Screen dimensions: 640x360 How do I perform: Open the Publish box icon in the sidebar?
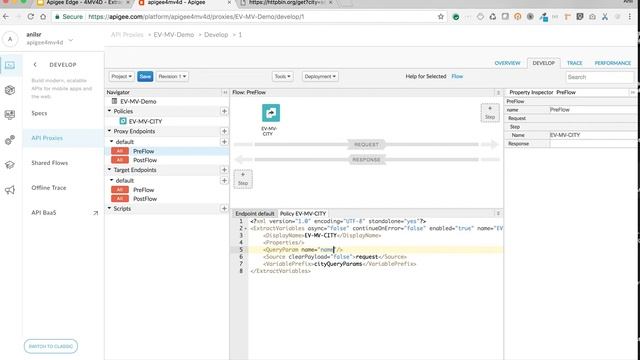click(10, 90)
